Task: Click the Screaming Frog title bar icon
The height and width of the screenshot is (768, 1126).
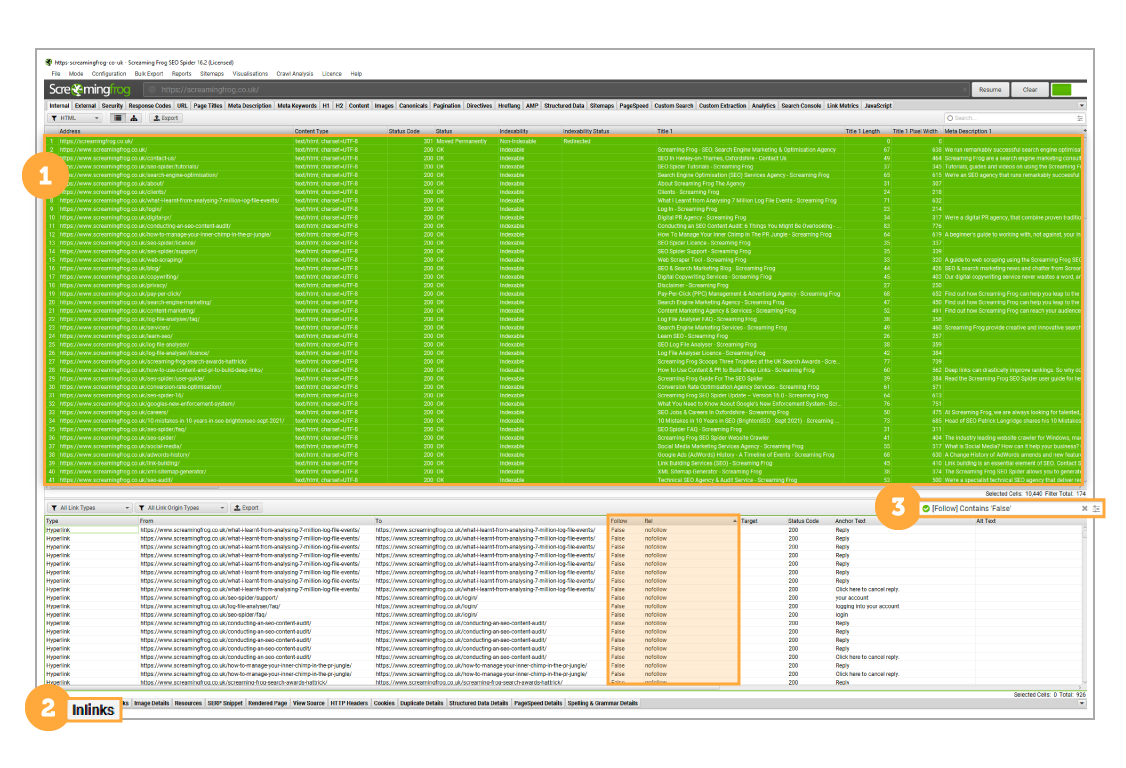Action: (x=49, y=63)
